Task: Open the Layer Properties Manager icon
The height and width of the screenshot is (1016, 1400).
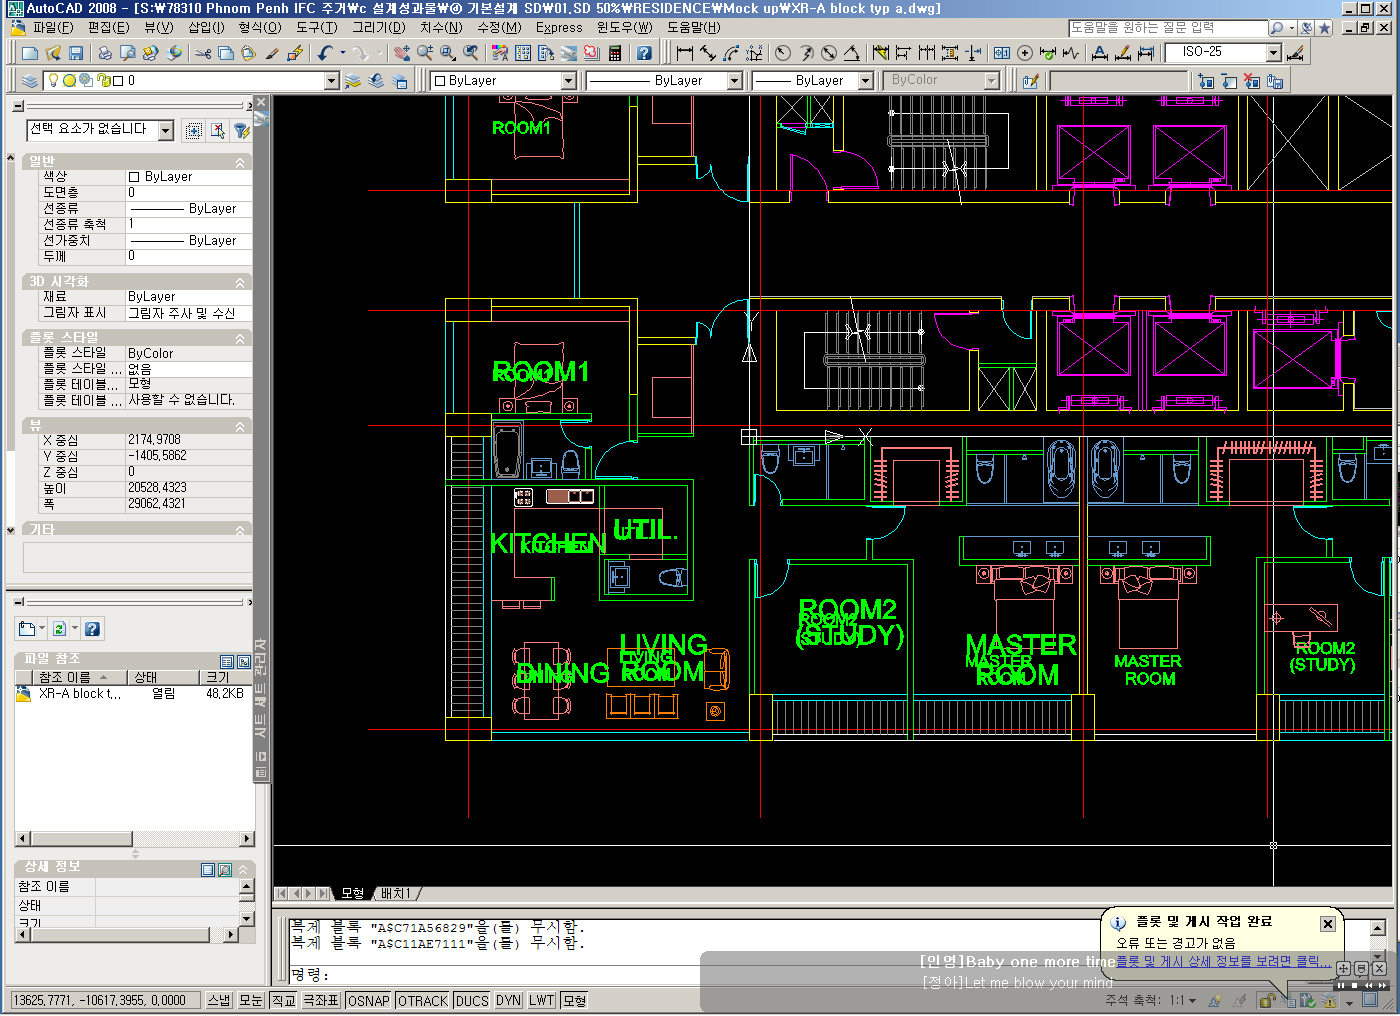Action: 30,81
